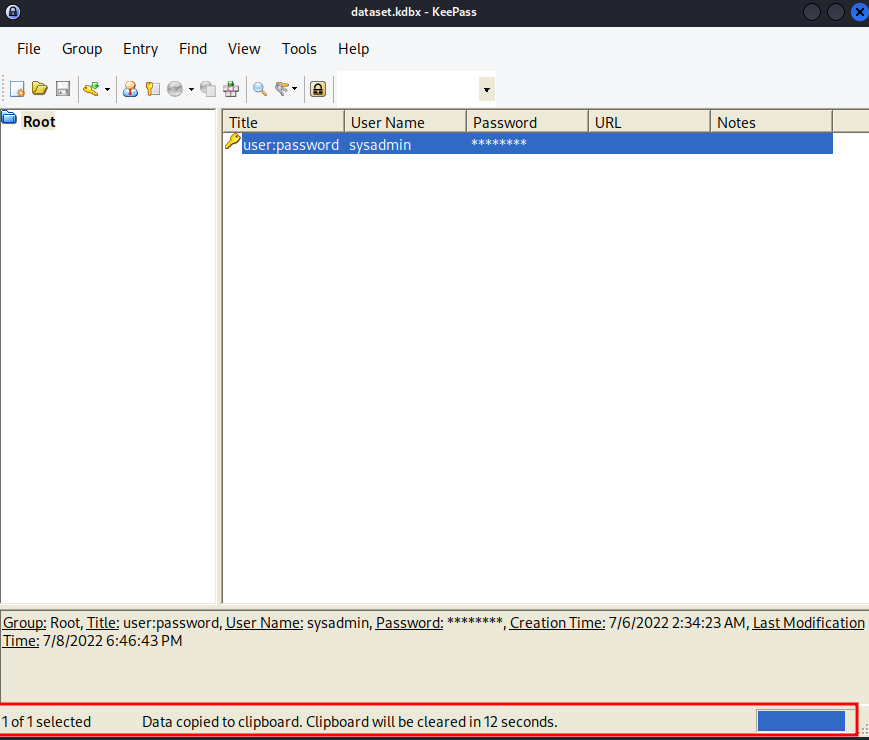This screenshot has width=869, height=740.
Task: Click the KeePass lock icon in title bar
Action: 13,12
